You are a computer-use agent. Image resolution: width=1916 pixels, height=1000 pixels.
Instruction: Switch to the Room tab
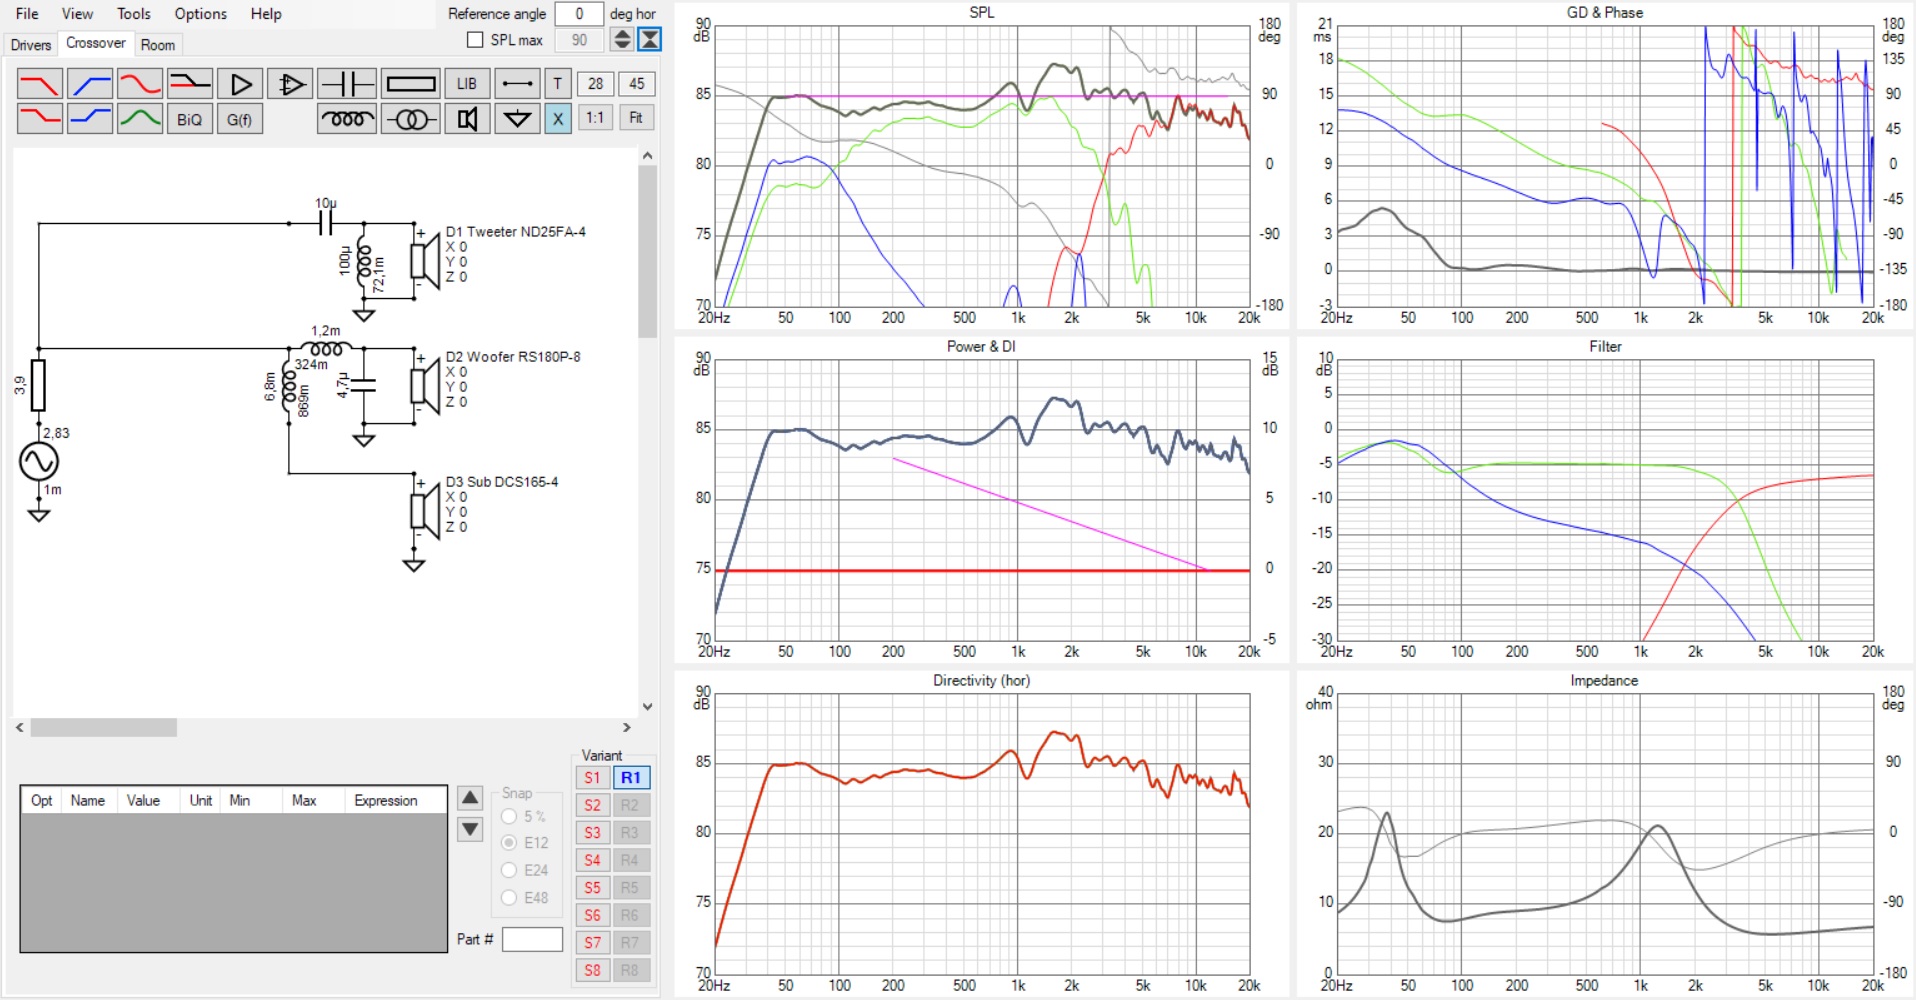click(x=158, y=45)
